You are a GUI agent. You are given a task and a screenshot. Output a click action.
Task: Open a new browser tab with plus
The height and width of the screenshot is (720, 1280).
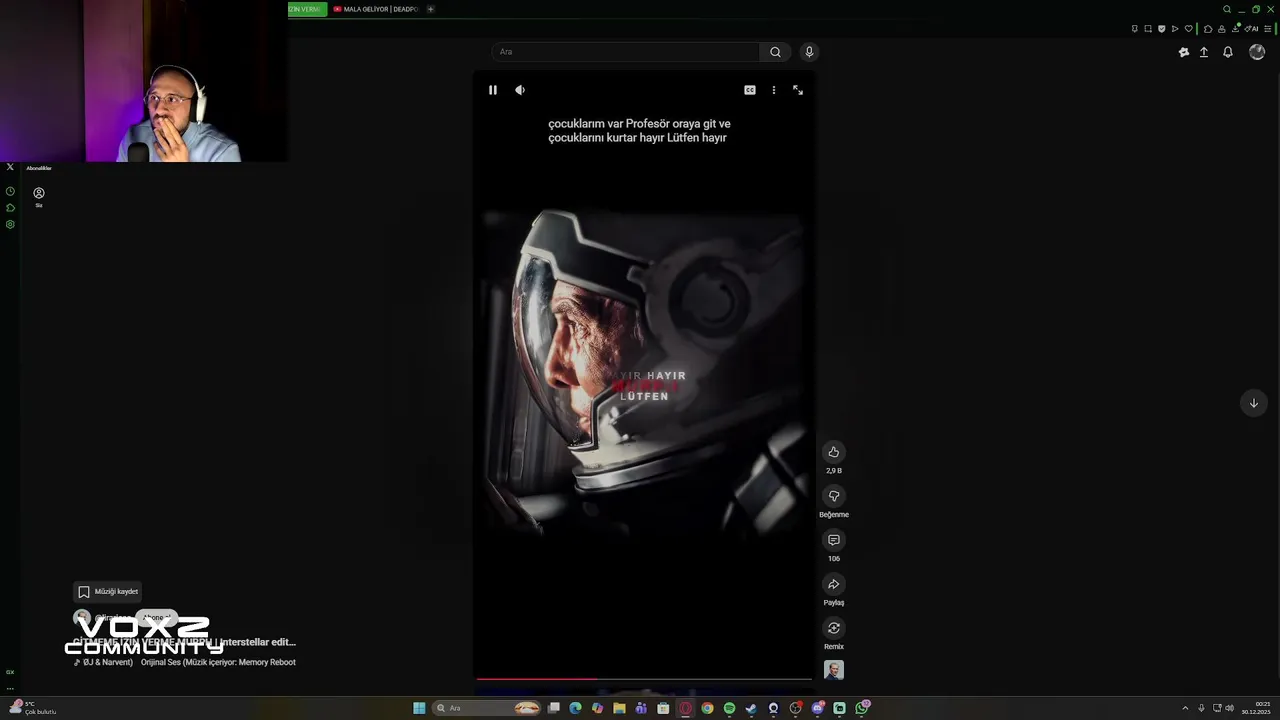[430, 9]
